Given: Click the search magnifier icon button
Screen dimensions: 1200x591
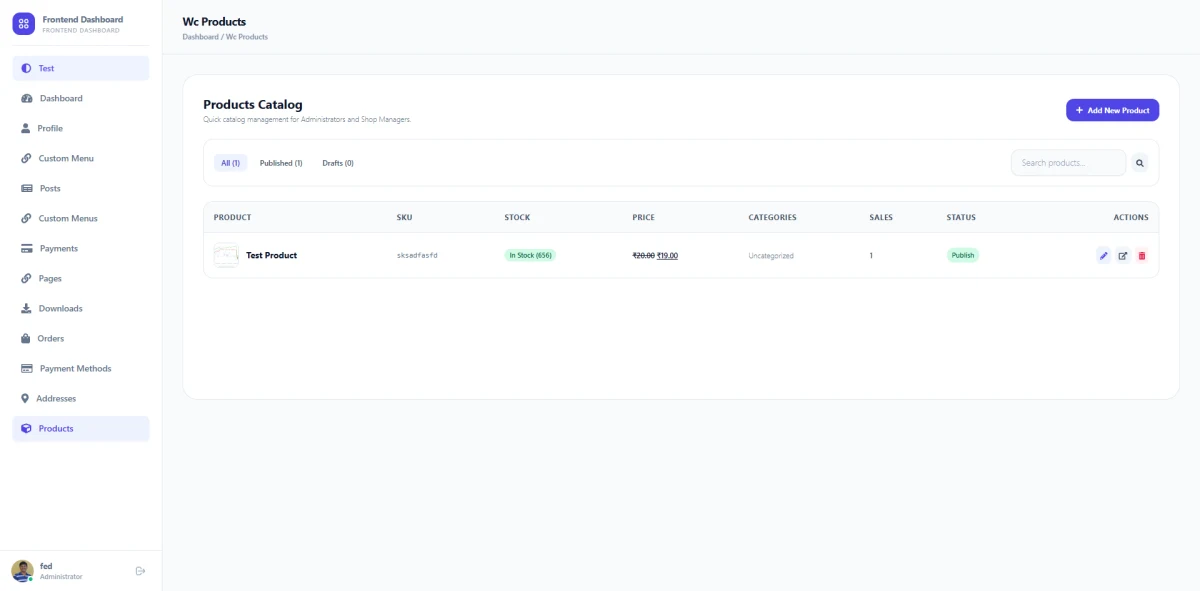Looking at the screenshot, I should coord(1140,163).
